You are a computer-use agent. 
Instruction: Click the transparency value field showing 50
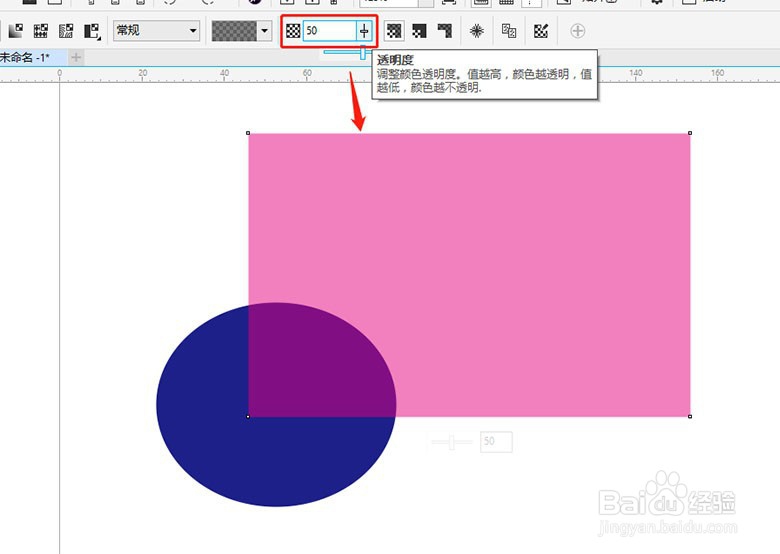point(329,31)
